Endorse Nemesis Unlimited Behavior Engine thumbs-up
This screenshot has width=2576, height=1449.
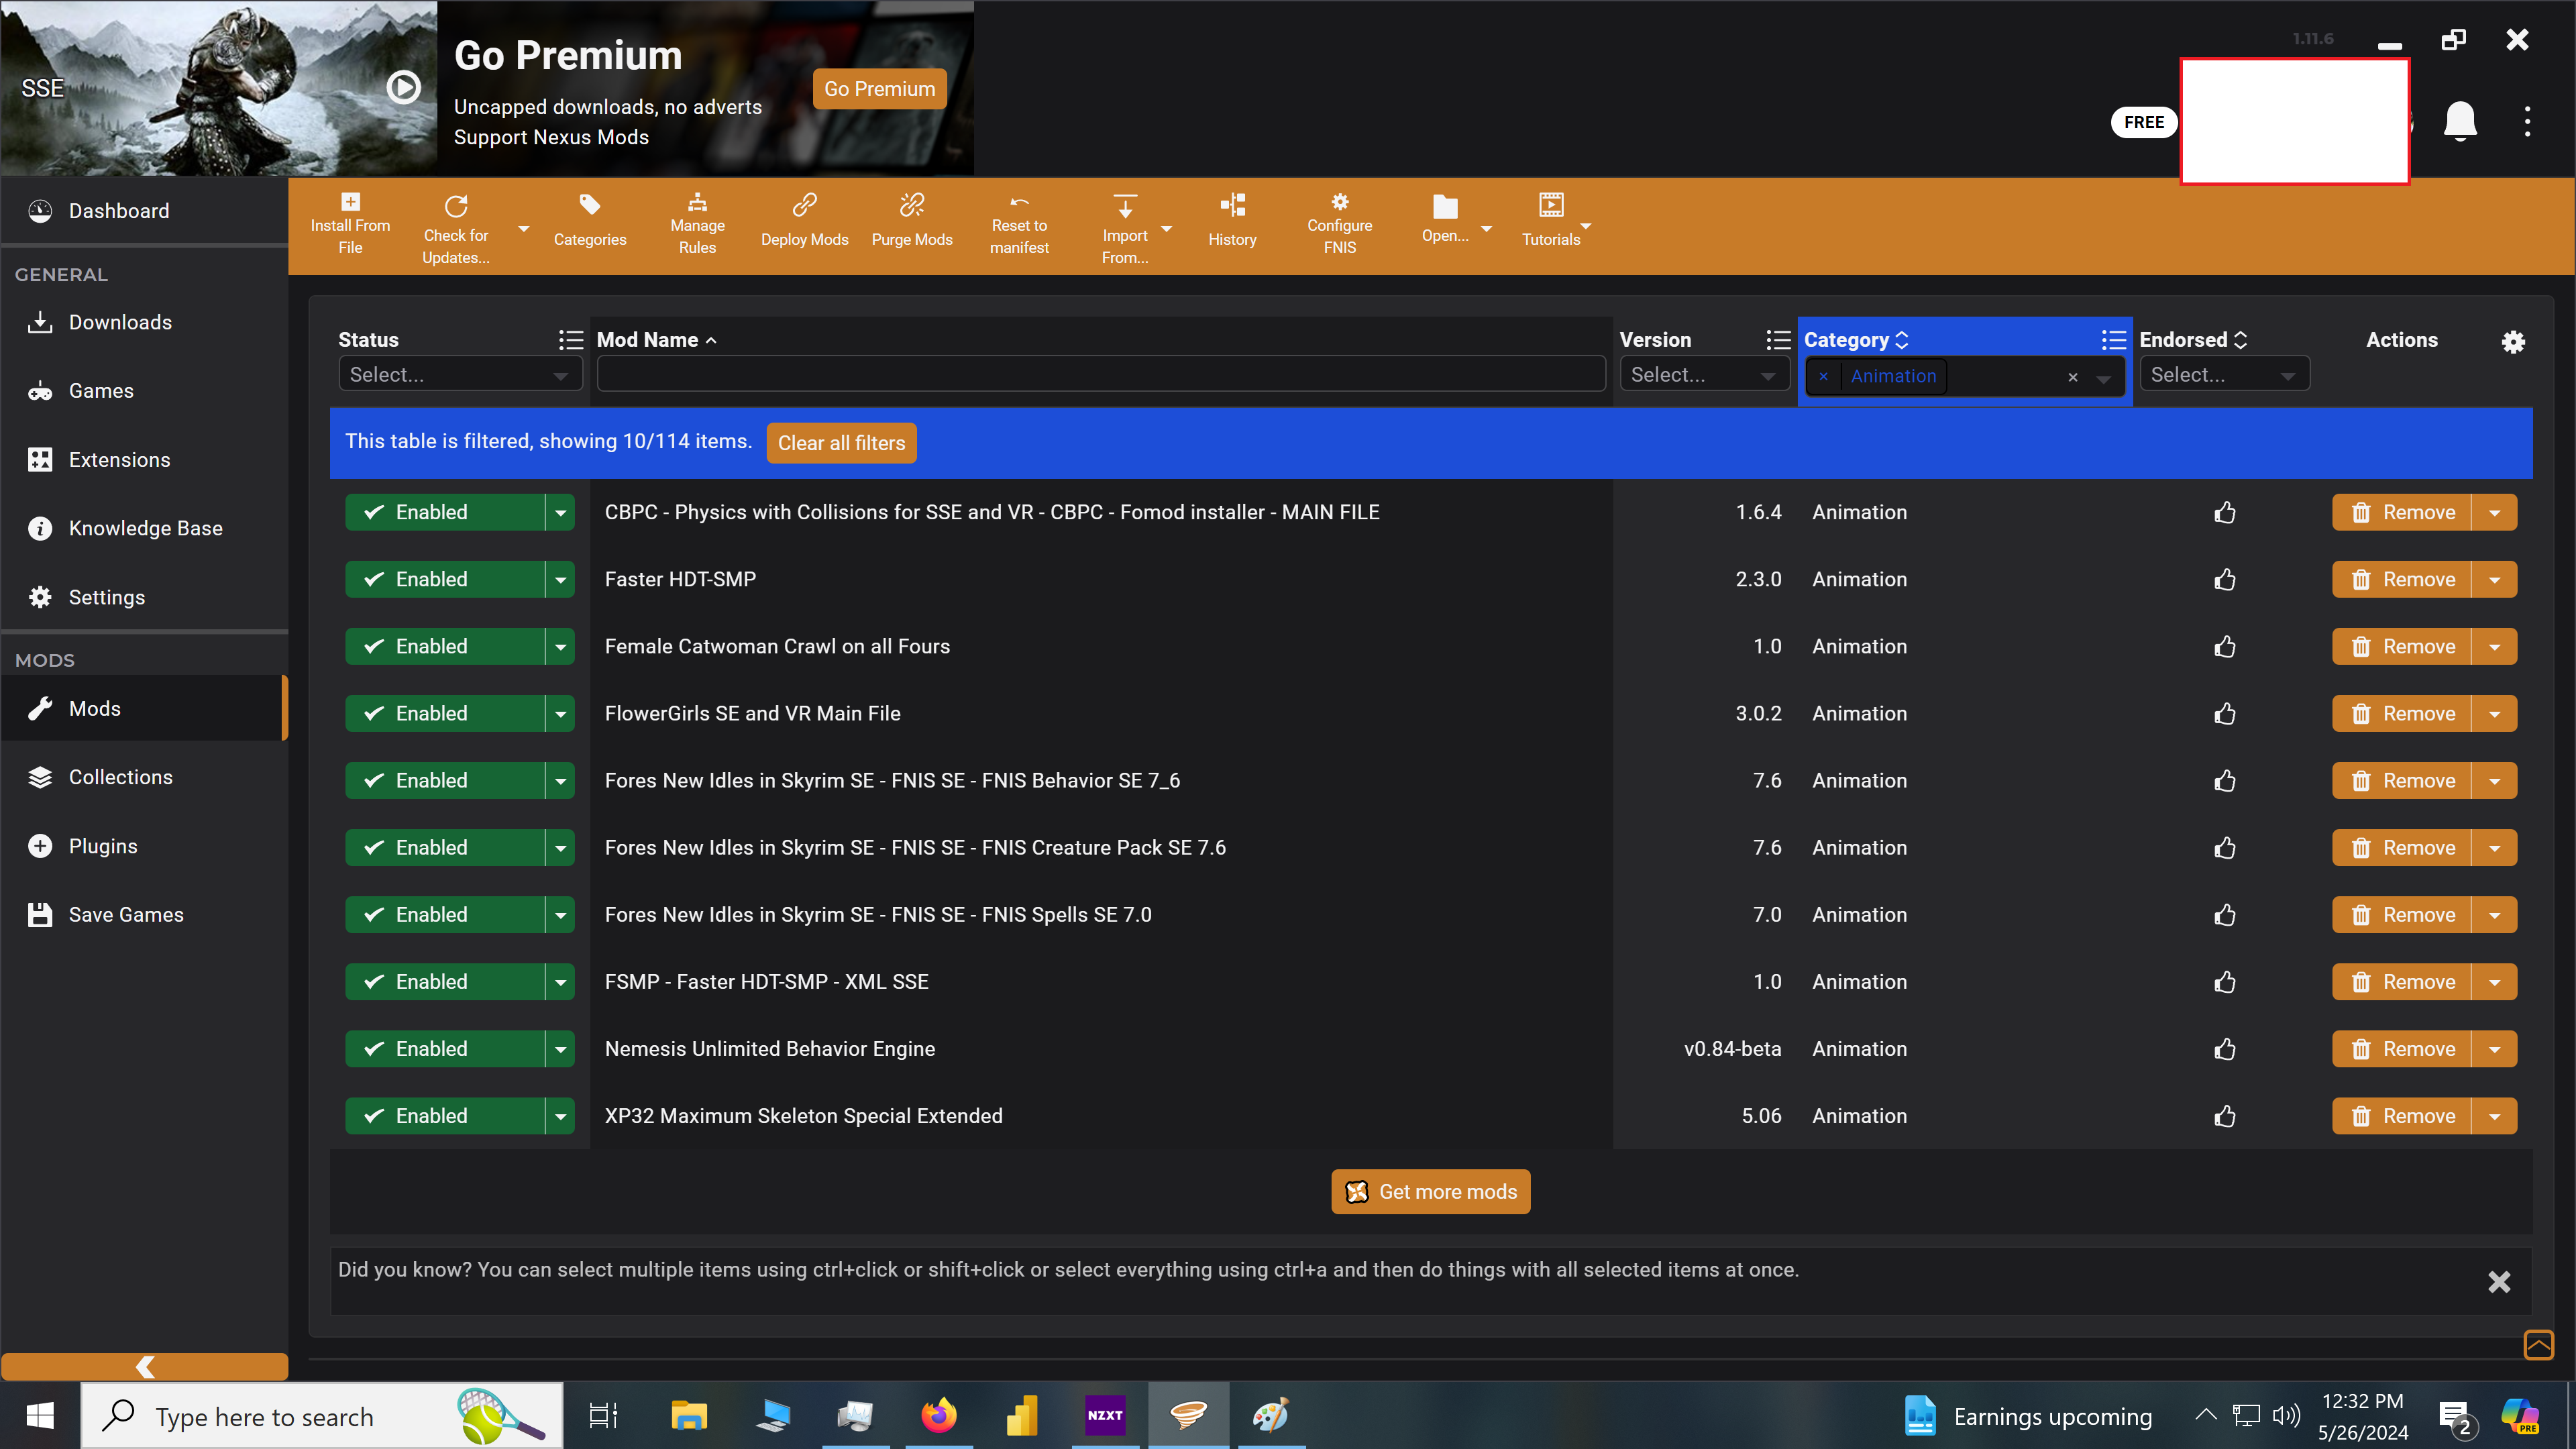[2224, 1049]
